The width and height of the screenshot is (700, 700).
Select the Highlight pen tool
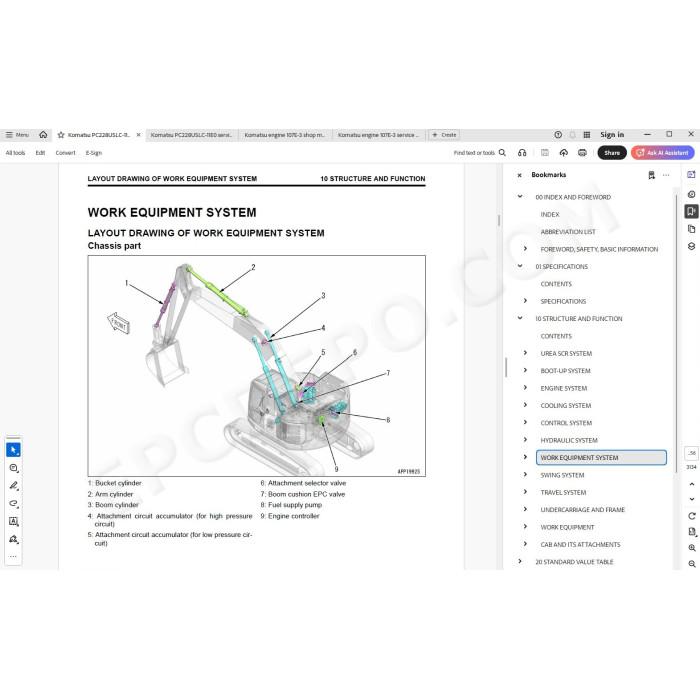point(13,485)
